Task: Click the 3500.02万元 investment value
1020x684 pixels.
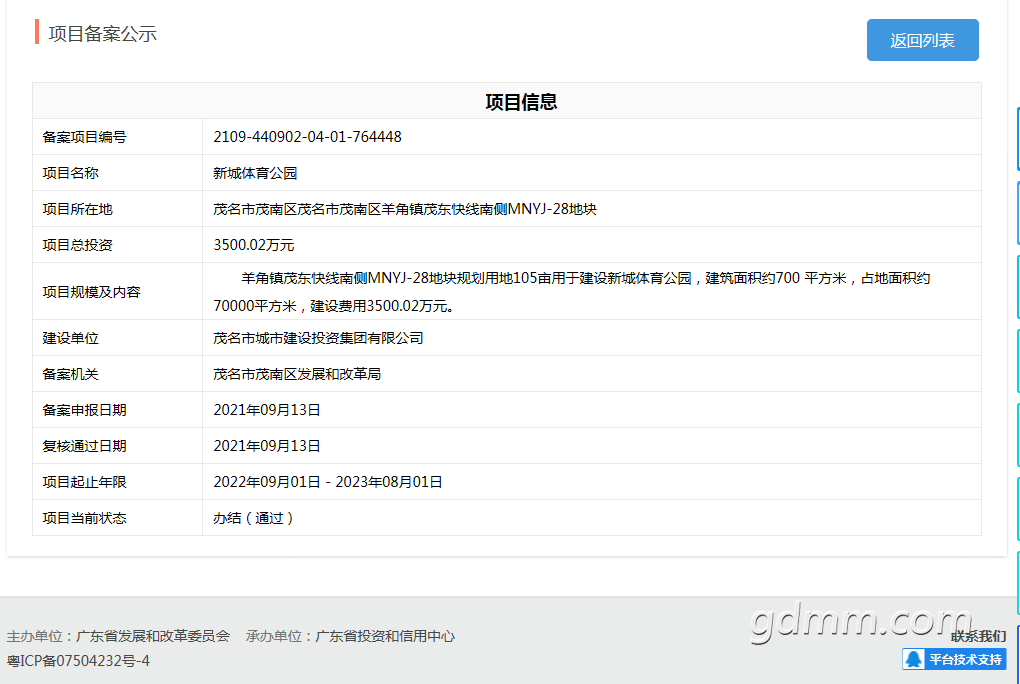Action: [254, 245]
